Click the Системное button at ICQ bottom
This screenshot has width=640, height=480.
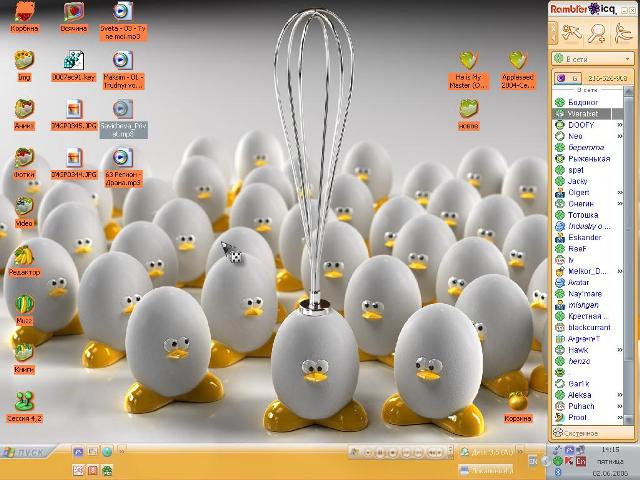[x=593, y=433]
